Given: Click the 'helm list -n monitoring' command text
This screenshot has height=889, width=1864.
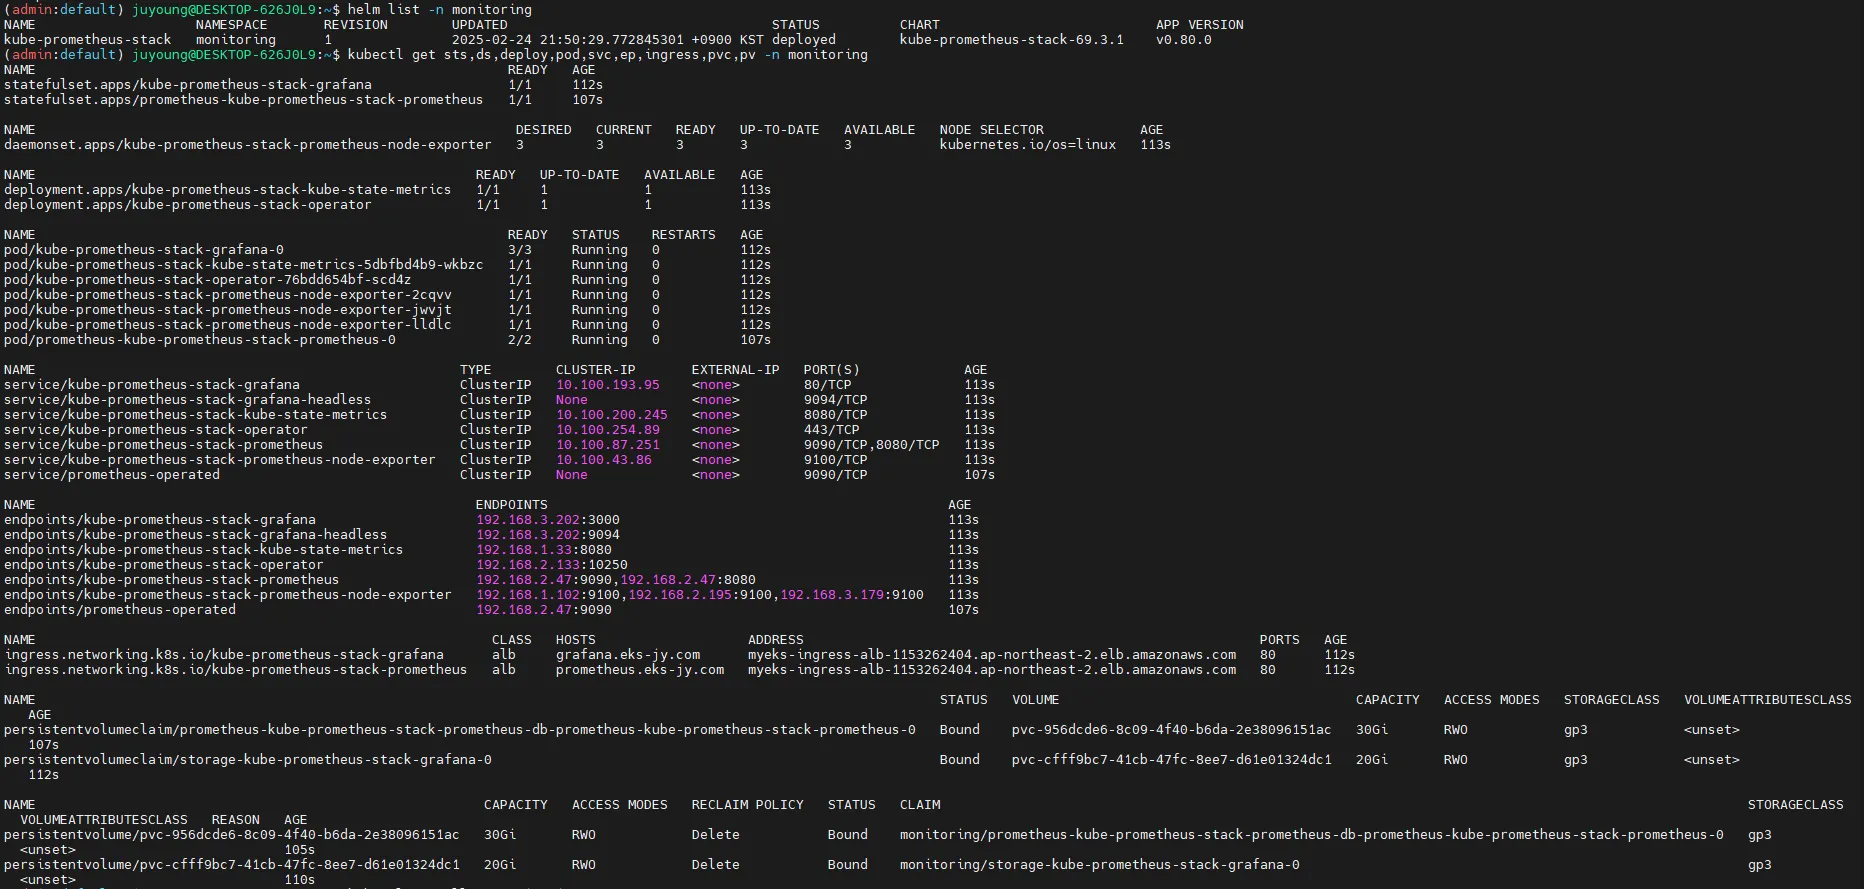Looking at the screenshot, I should tap(440, 9).
